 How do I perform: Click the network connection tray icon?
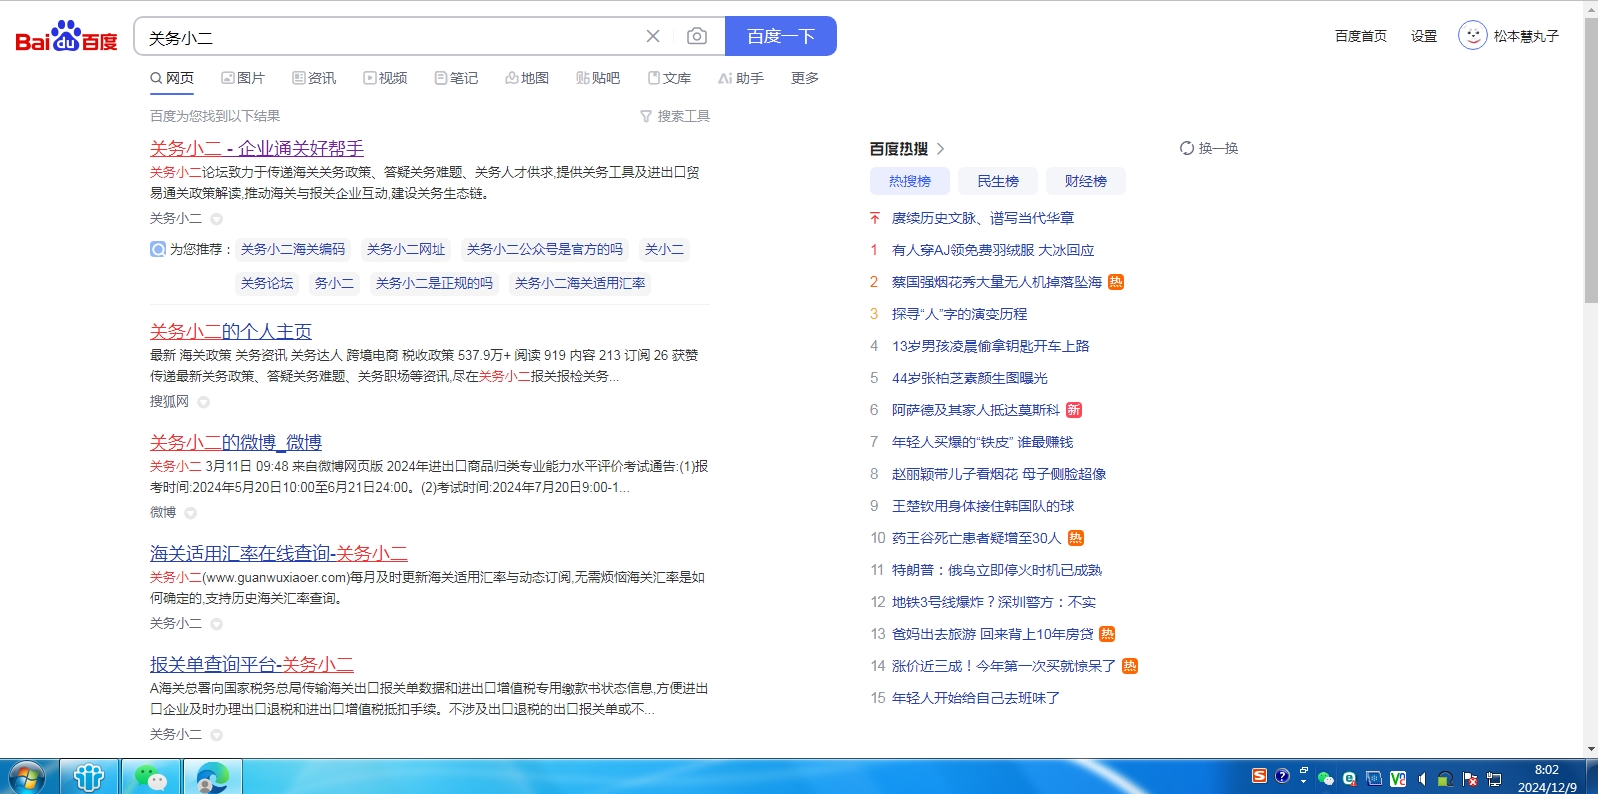(1494, 779)
